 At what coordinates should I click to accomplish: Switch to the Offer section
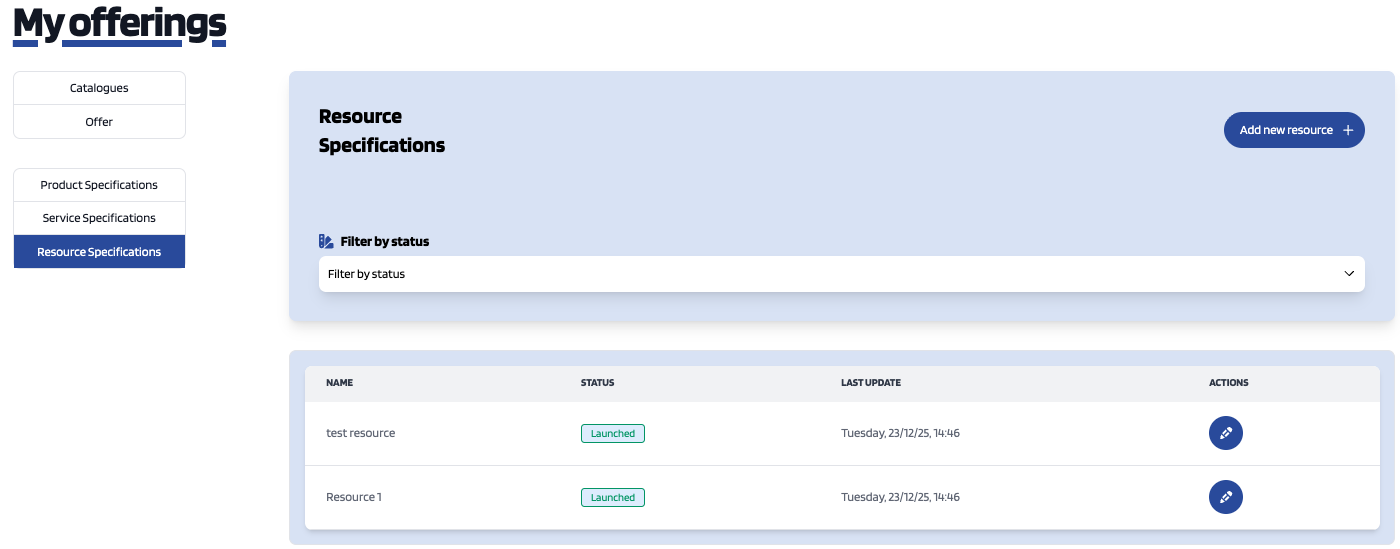pos(99,122)
